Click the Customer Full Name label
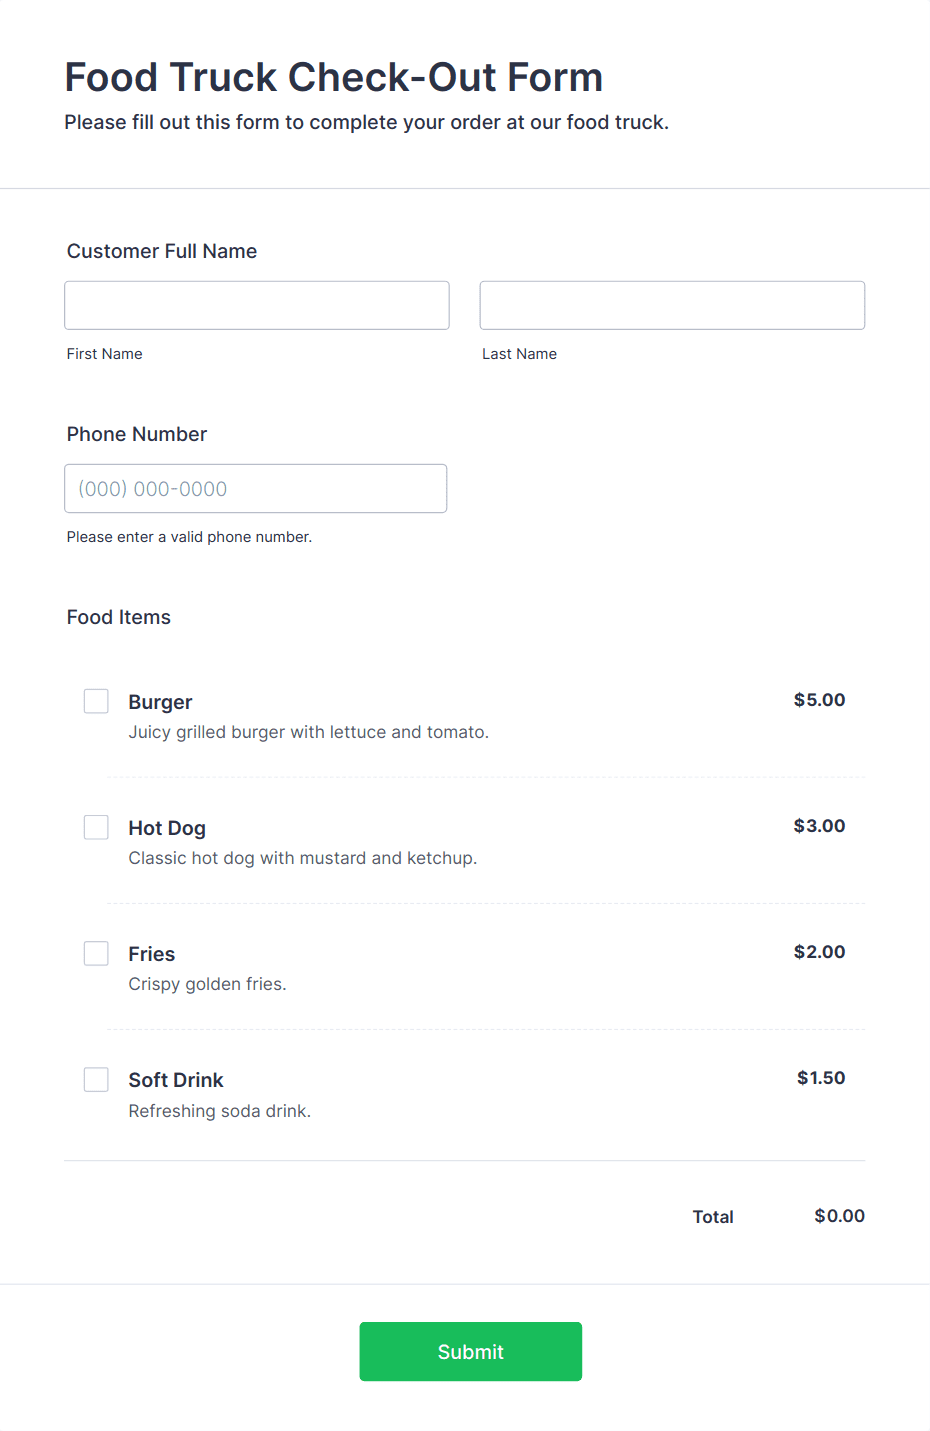This screenshot has height=1431, width=930. coord(162,251)
